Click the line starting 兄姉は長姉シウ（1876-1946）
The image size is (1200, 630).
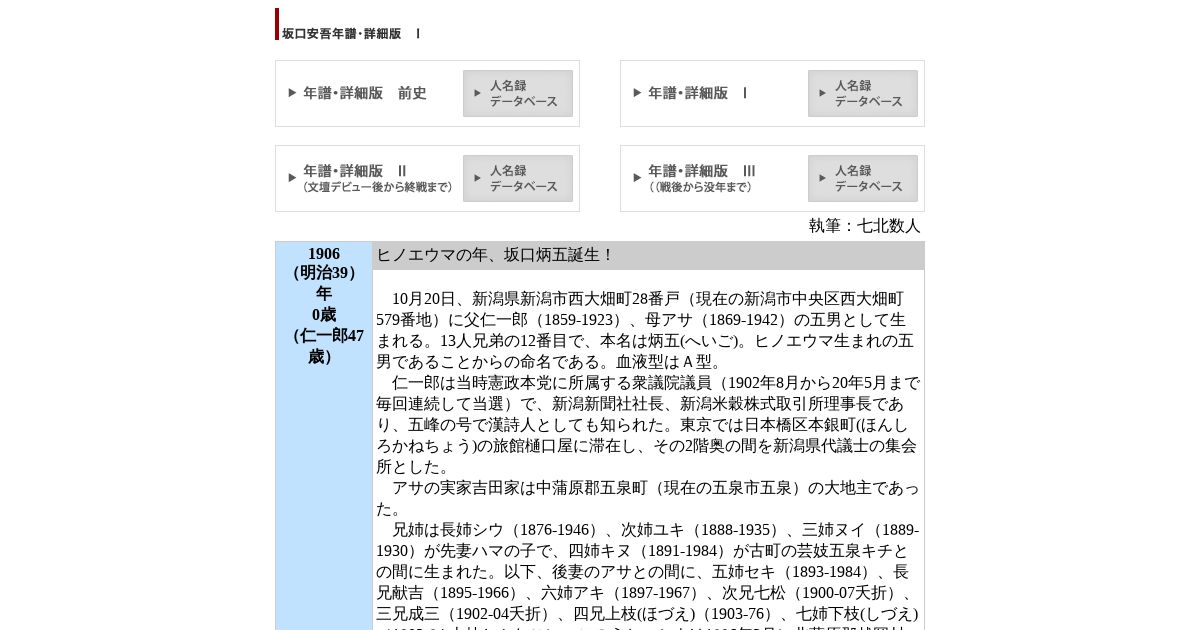655,530
